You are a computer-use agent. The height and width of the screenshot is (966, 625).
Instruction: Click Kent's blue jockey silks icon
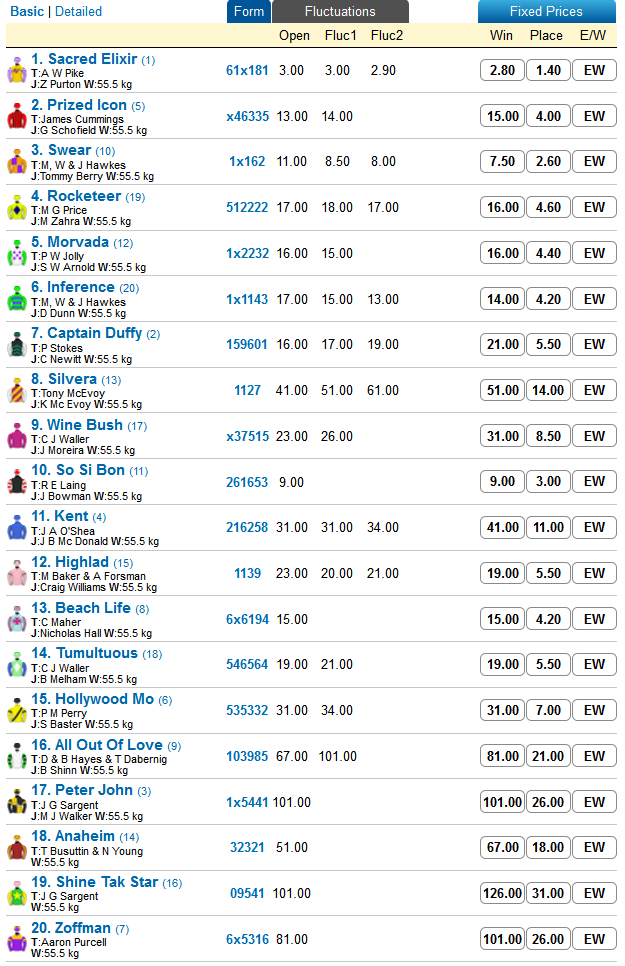coord(17,528)
